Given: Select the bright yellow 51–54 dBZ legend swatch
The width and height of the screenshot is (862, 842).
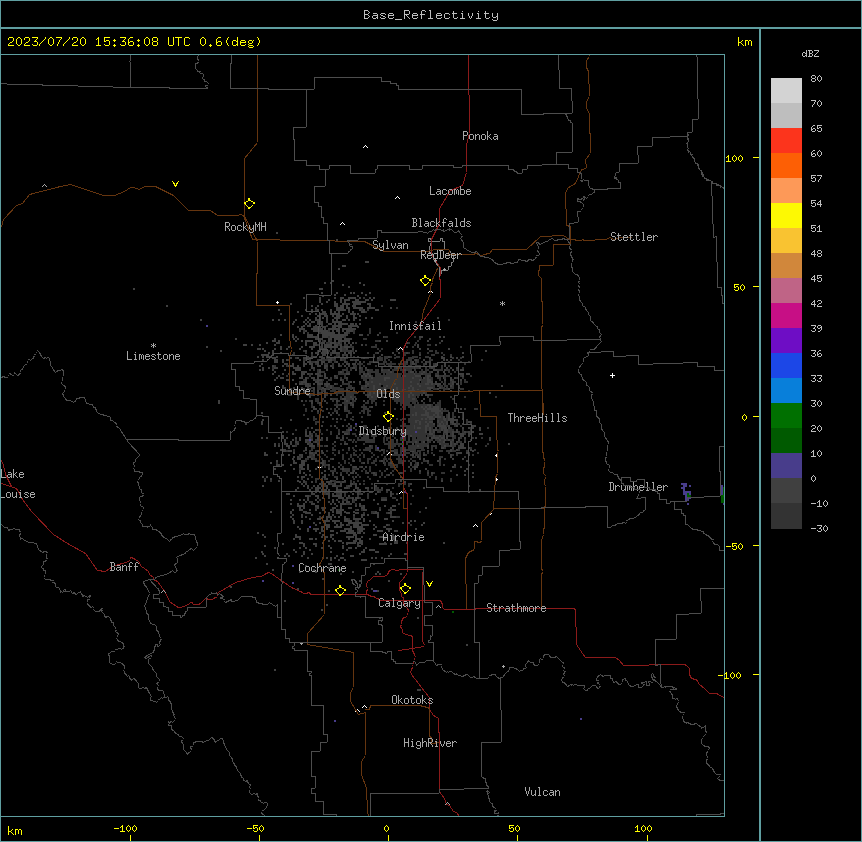Looking at the screenshot, I should coord(786,215).
